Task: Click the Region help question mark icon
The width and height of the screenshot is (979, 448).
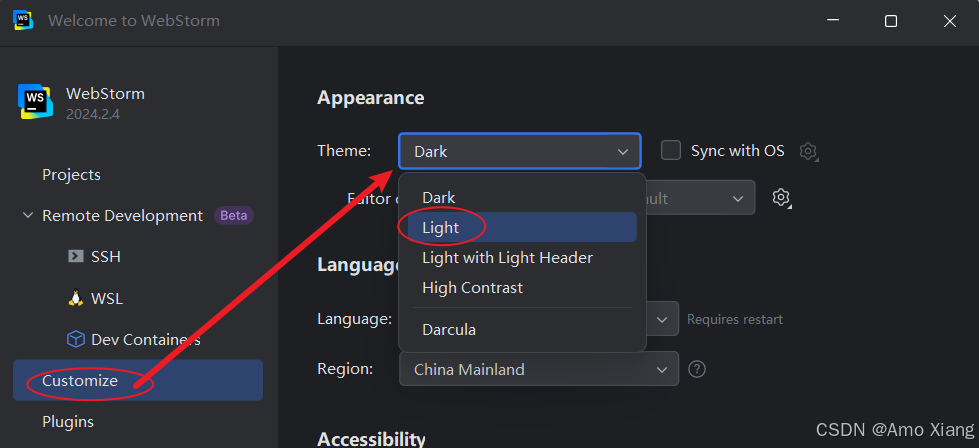Action: click(697, 369)
